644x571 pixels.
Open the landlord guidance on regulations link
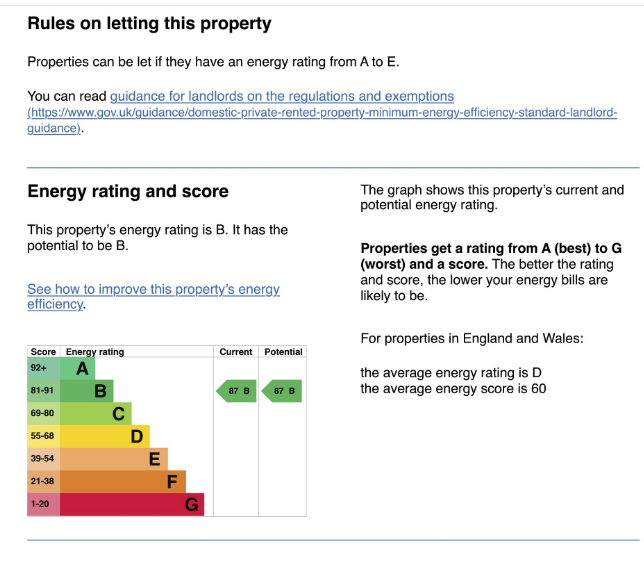point(282,97)
